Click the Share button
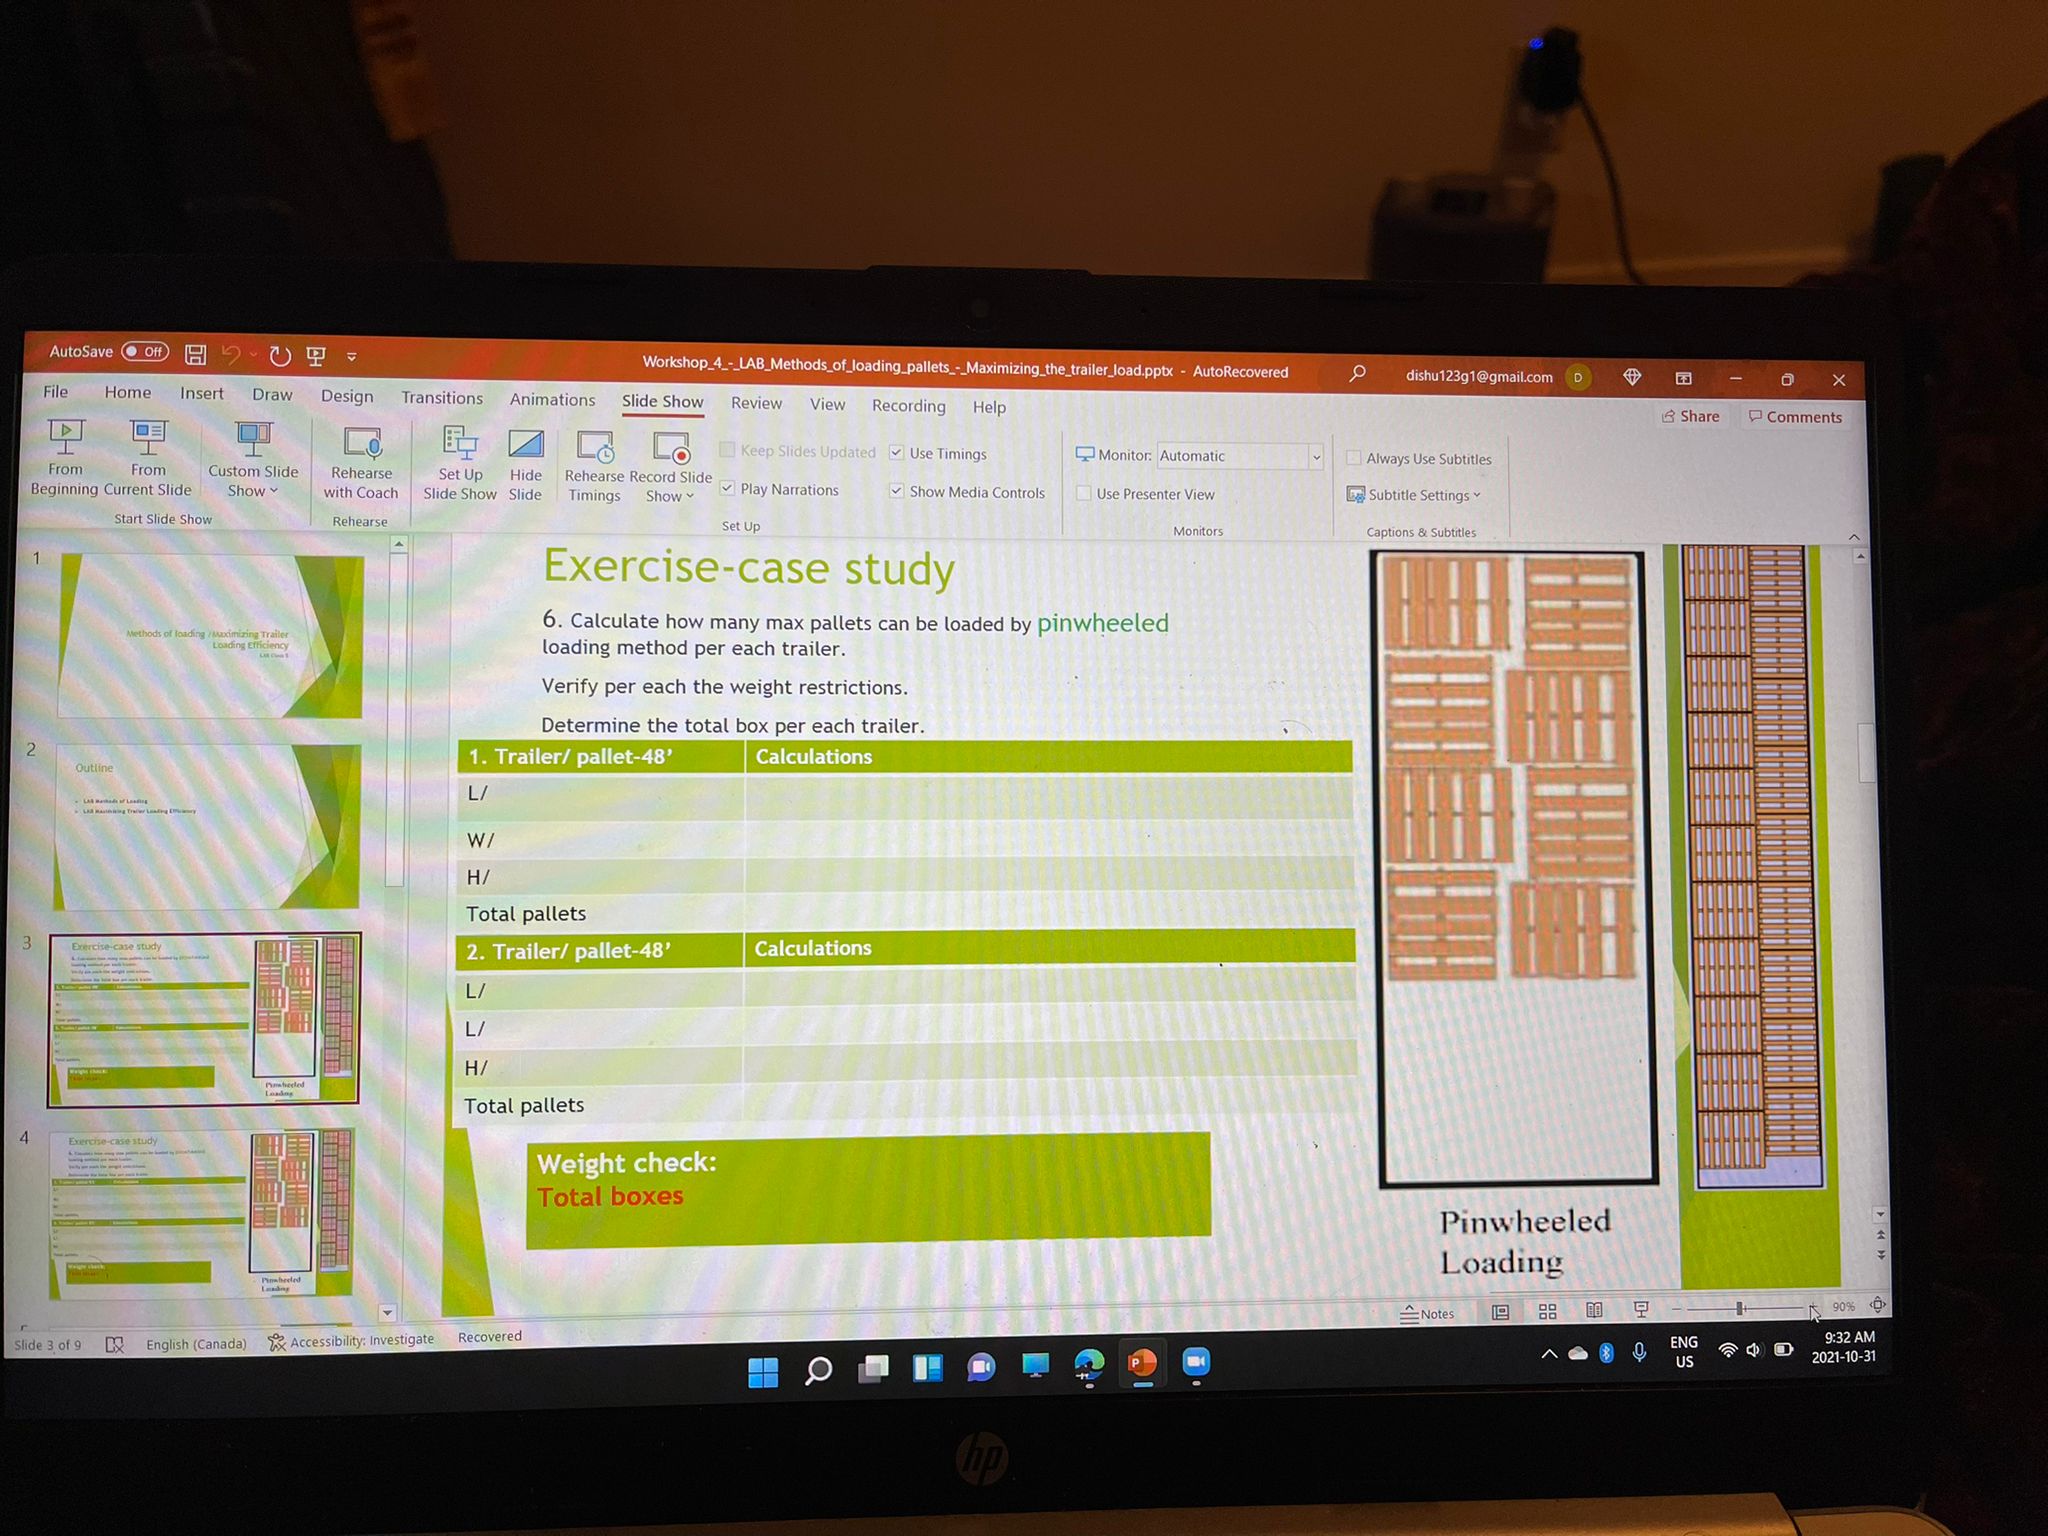The height and width of the screenshot is (1536, 2048). (x=1692, y=416)
